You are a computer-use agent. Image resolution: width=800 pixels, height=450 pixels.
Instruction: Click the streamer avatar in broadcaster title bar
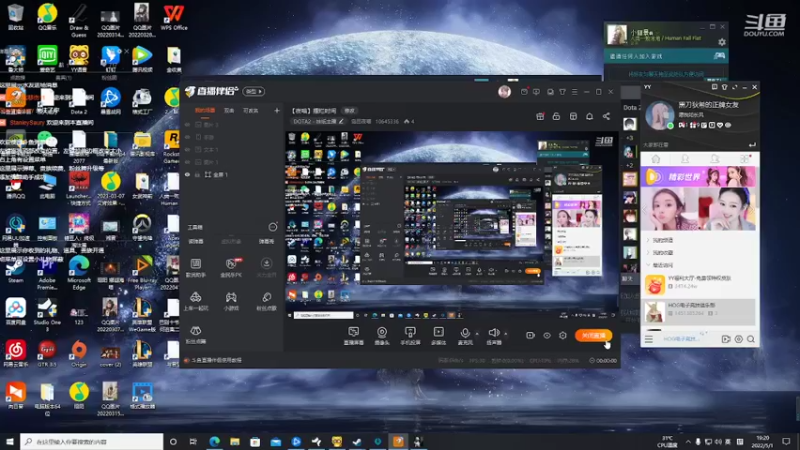[x=504, y=91]
